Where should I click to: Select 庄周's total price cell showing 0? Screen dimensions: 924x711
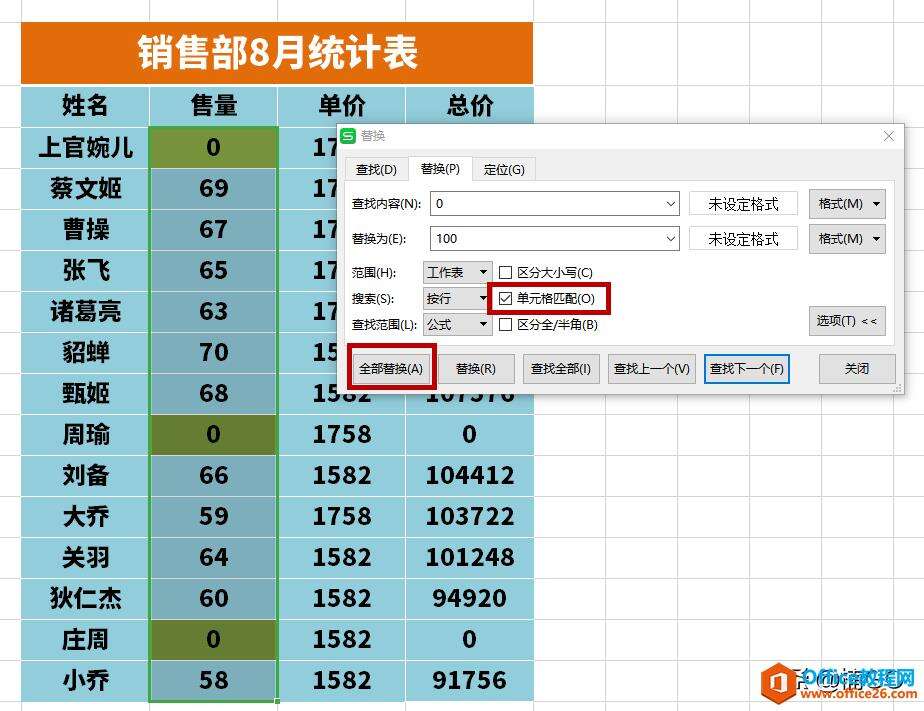[470, 639]
